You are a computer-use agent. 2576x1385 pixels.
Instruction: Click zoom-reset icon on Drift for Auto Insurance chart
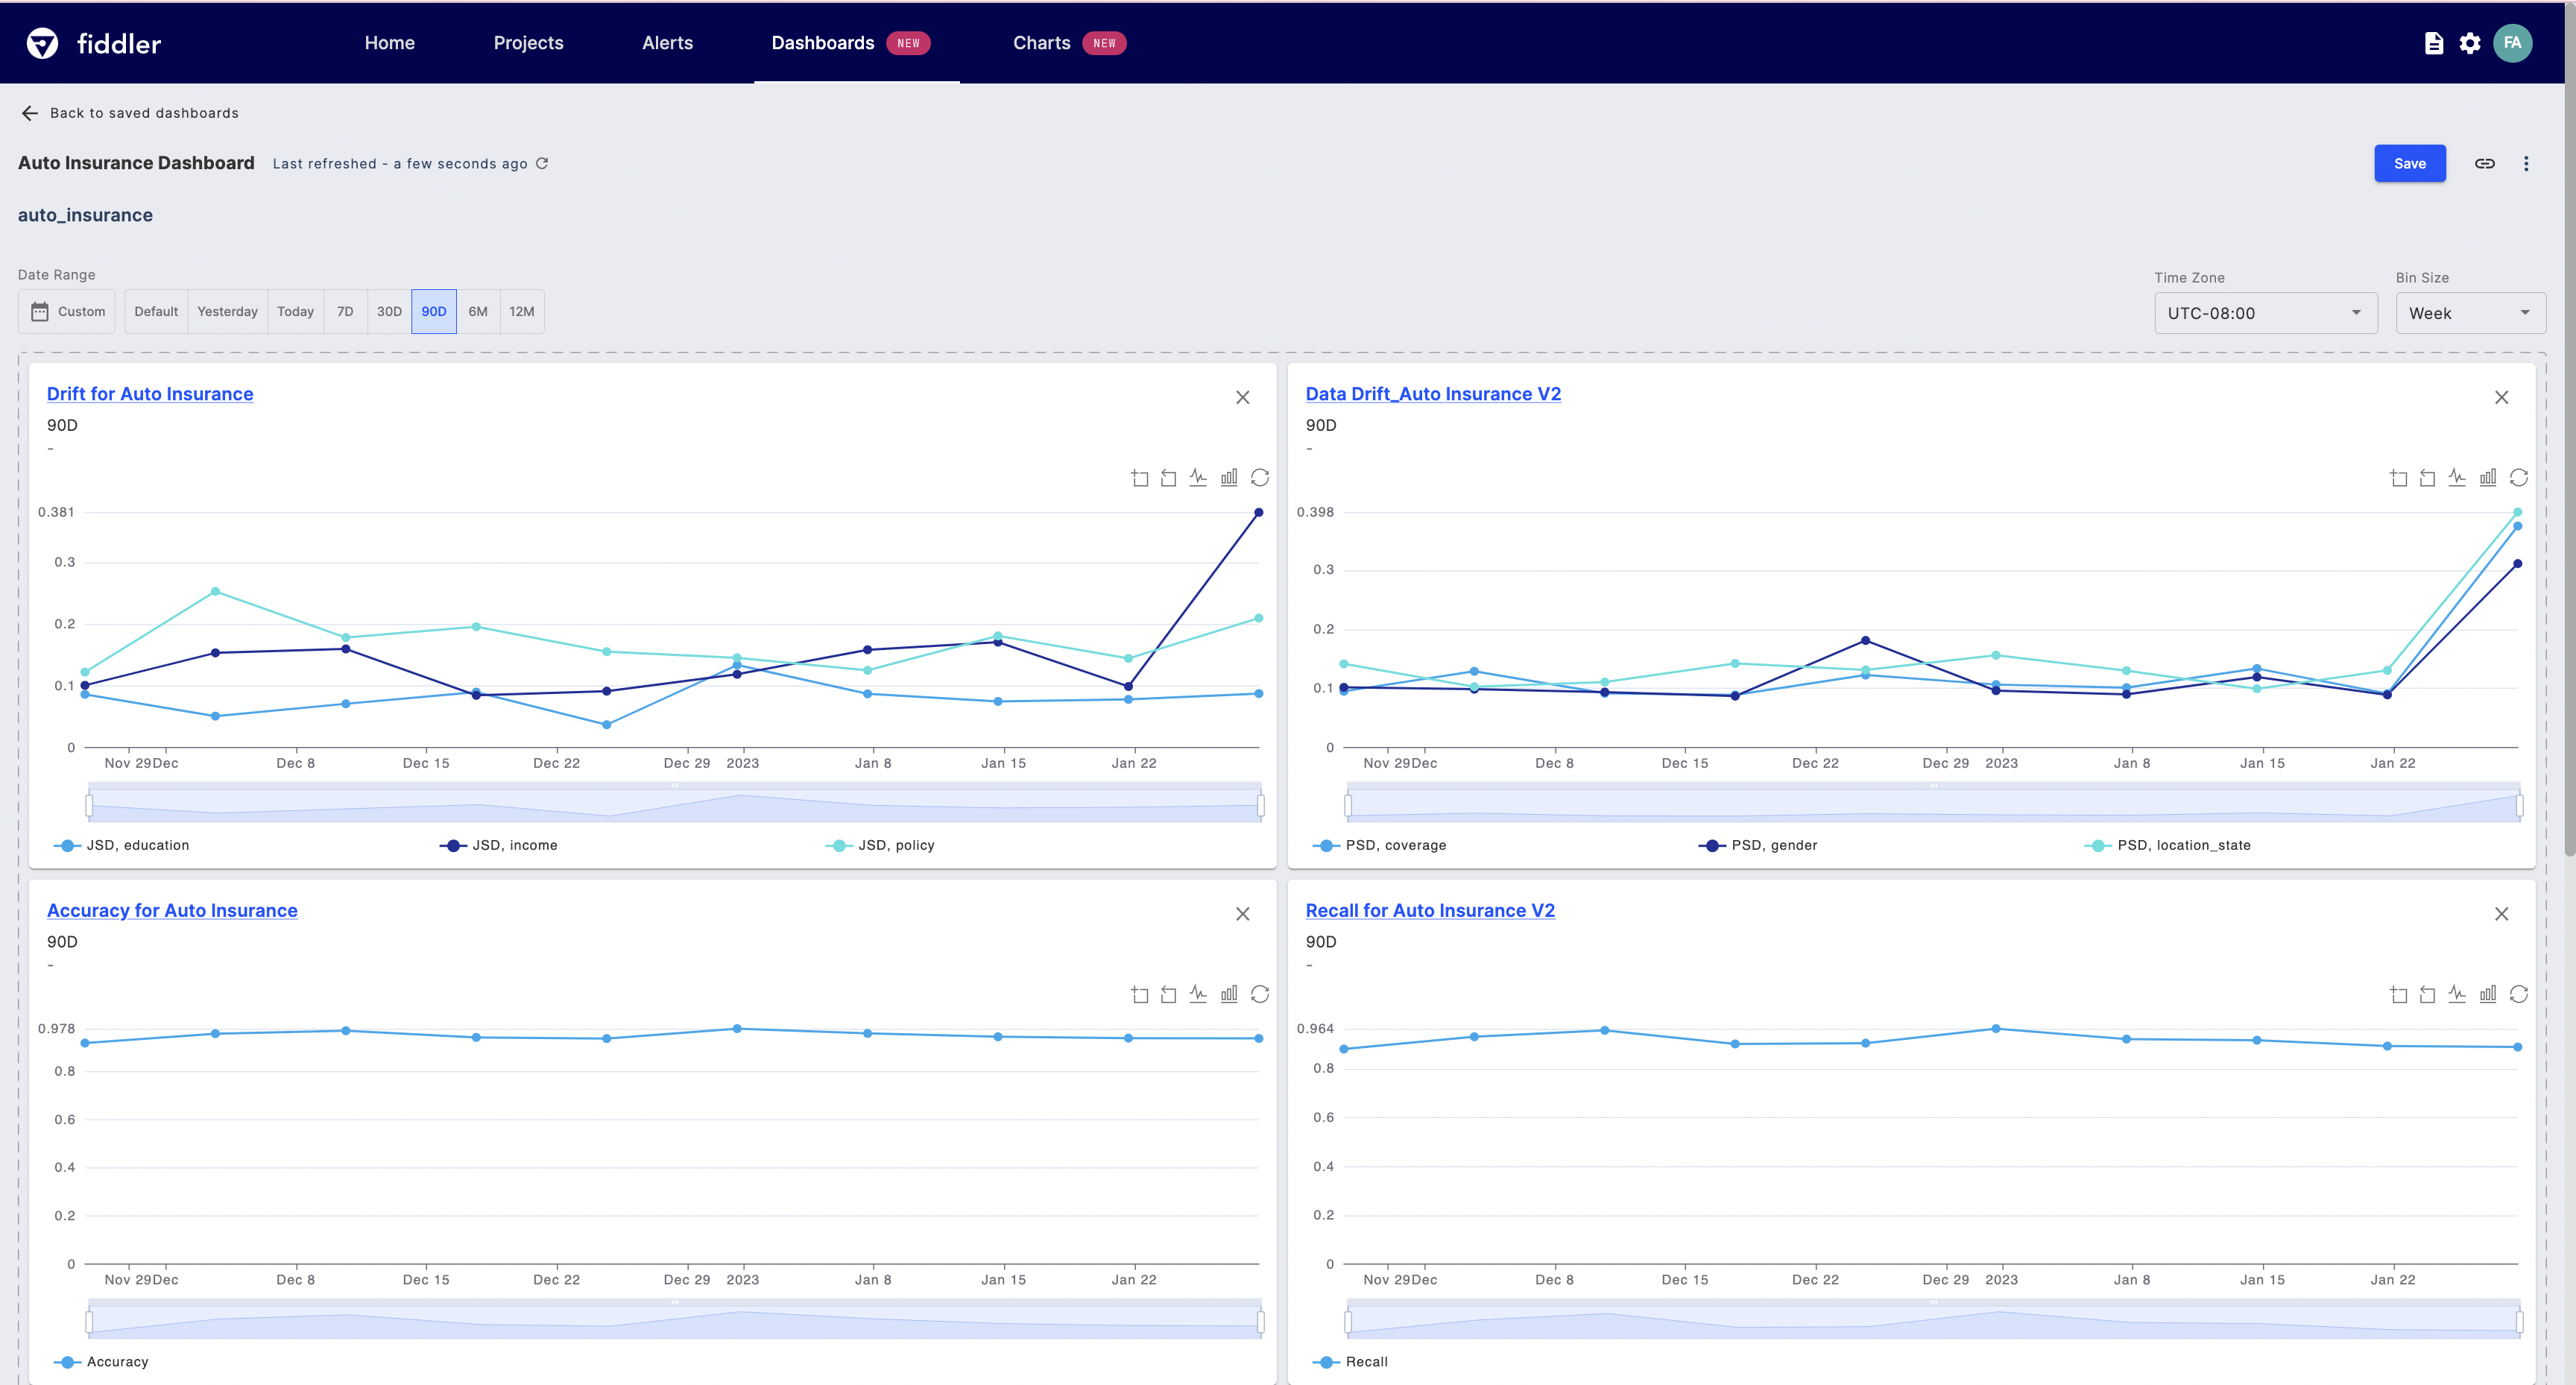[1168, 478]
